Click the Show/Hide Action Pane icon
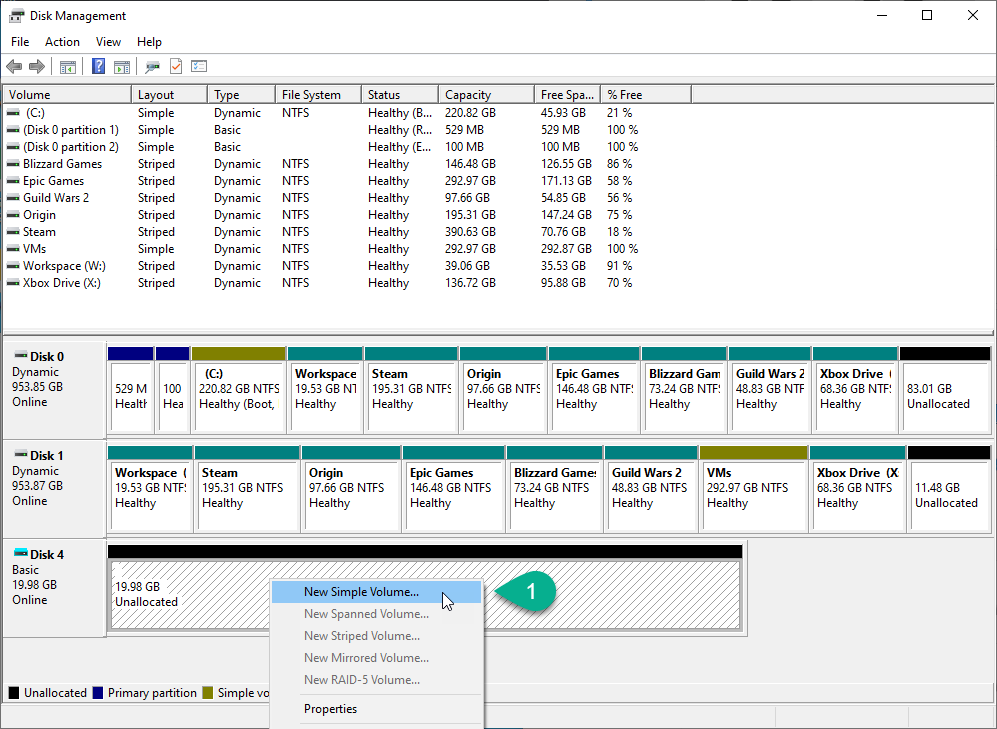Viewport: 997px width, 729px height. point(122,67)
